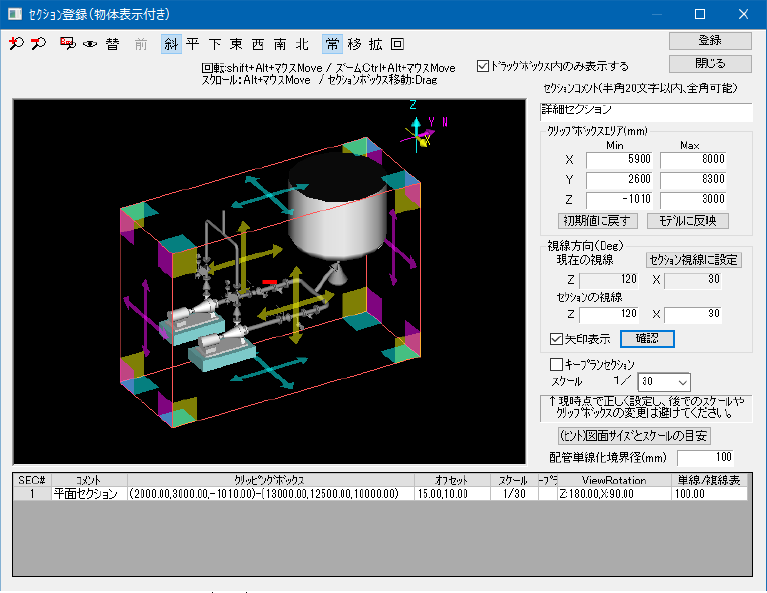Enable the キープランセクション checkbox

point(556,364)
